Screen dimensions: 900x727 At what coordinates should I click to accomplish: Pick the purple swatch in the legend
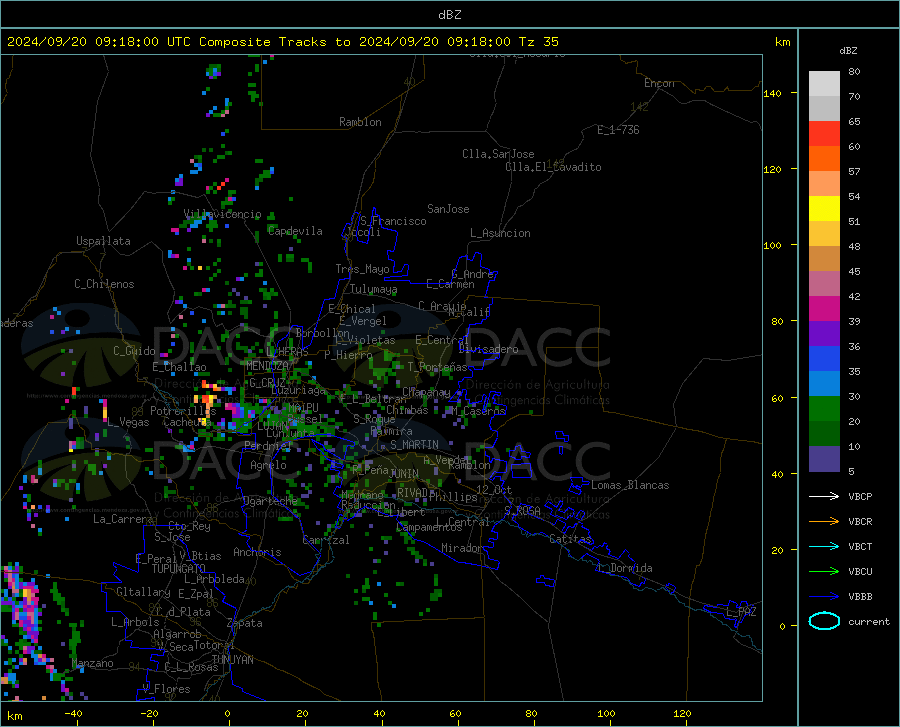pos(824,334)
